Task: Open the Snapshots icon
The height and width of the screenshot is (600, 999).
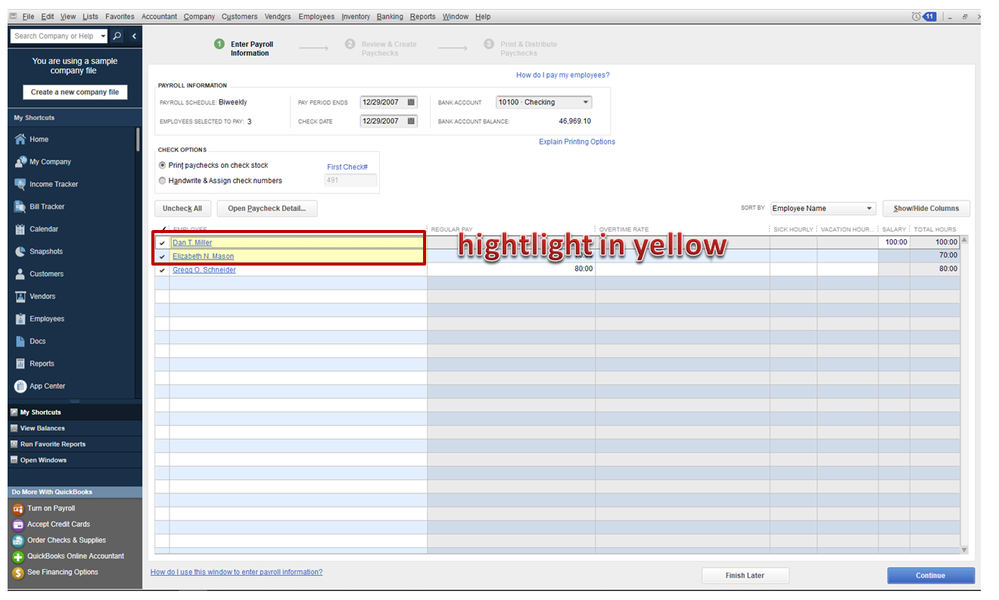Action: [x=20, y=252]
